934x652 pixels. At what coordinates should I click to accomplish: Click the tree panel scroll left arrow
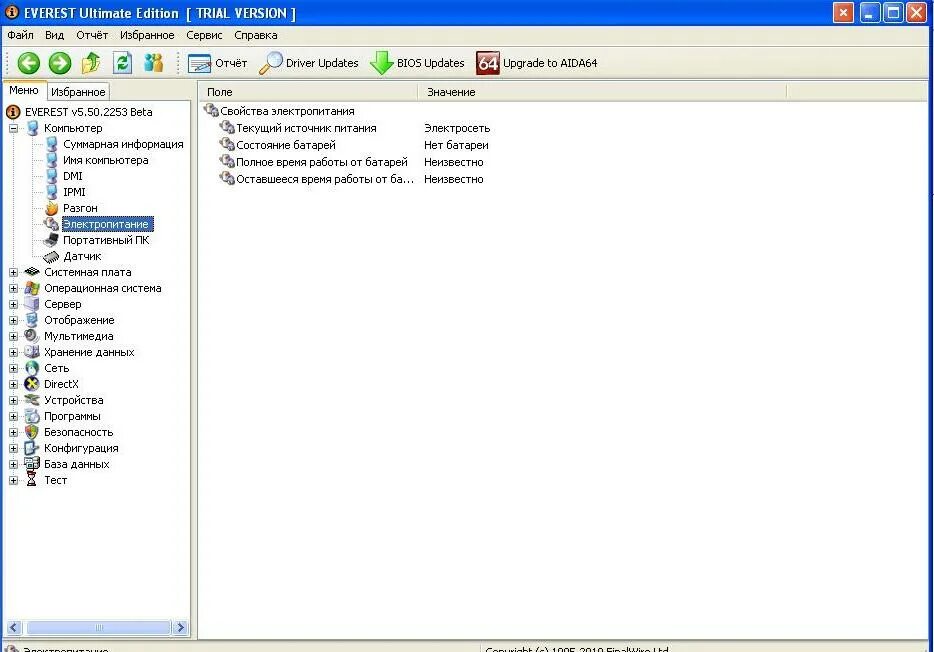pos(14,628)
